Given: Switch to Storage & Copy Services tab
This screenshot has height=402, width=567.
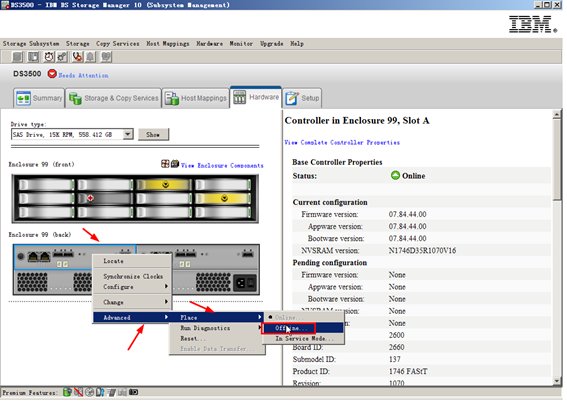Looking at the screenshot, I should coord(113,98).
